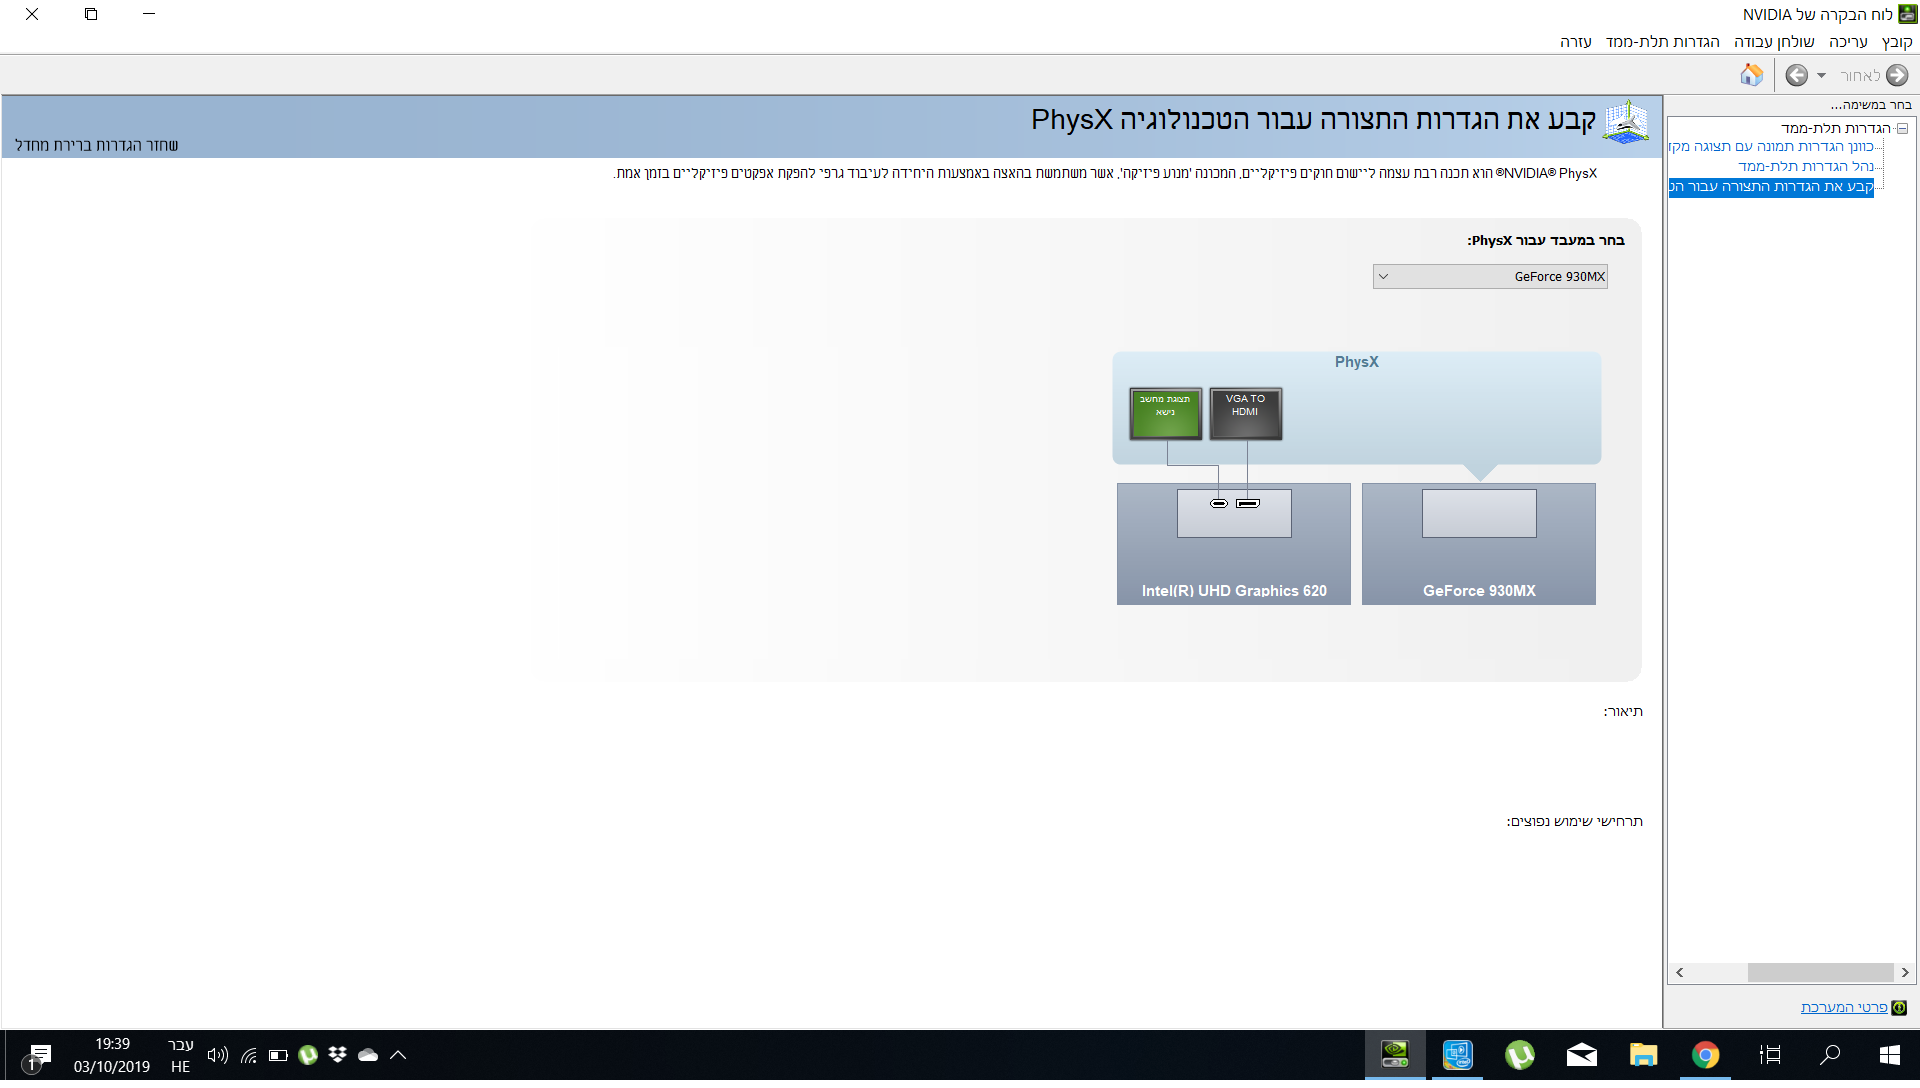Select the green laptop display icon
The height and width of the screenshot is (1088, 1920).
tap(1165, 413)
